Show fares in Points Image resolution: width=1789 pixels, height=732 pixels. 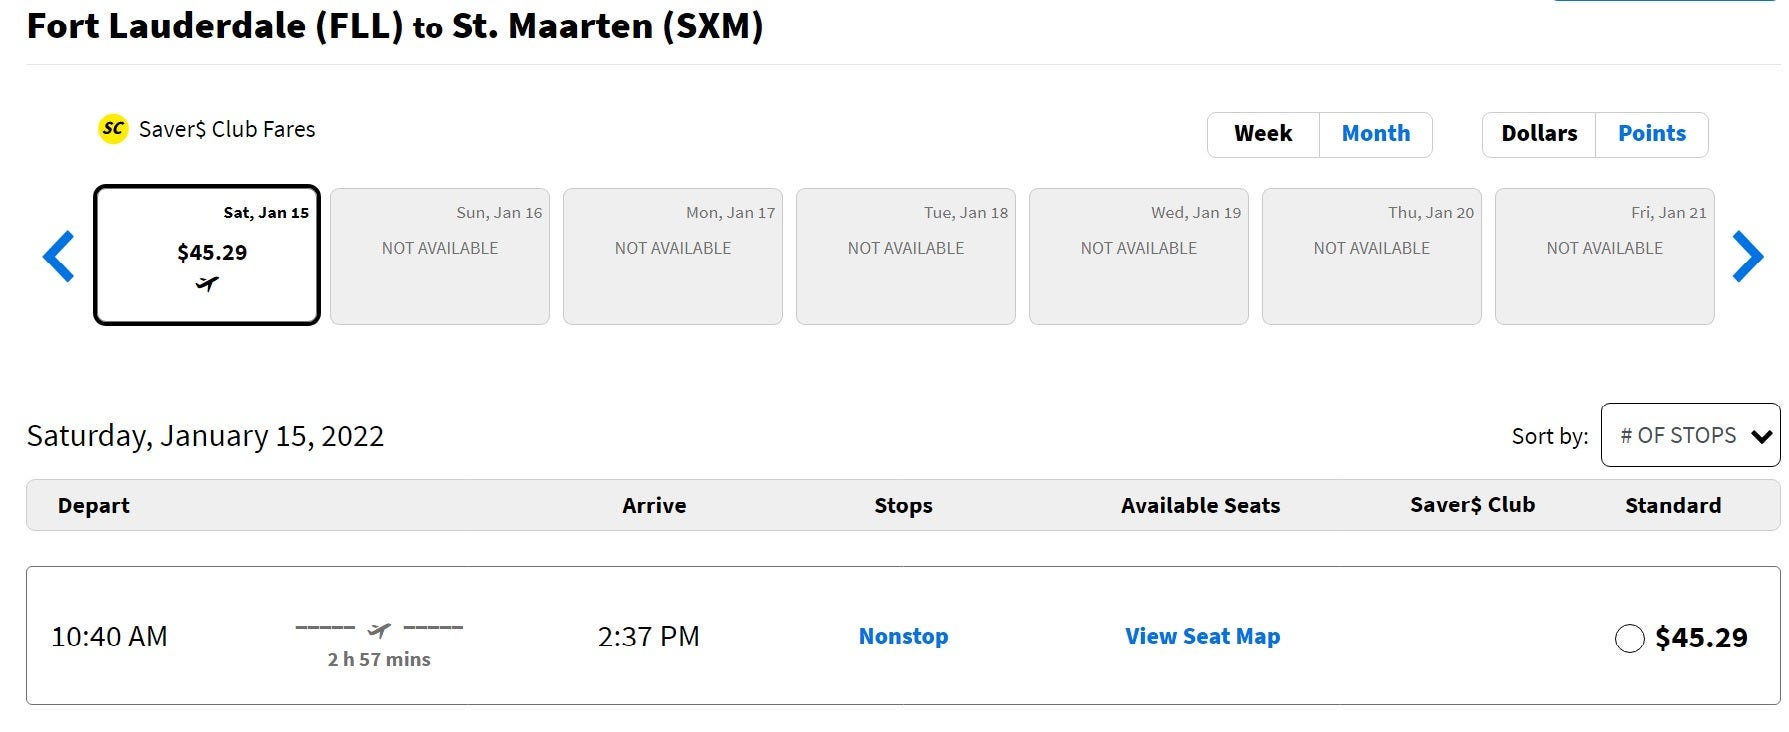point(1651,134)
